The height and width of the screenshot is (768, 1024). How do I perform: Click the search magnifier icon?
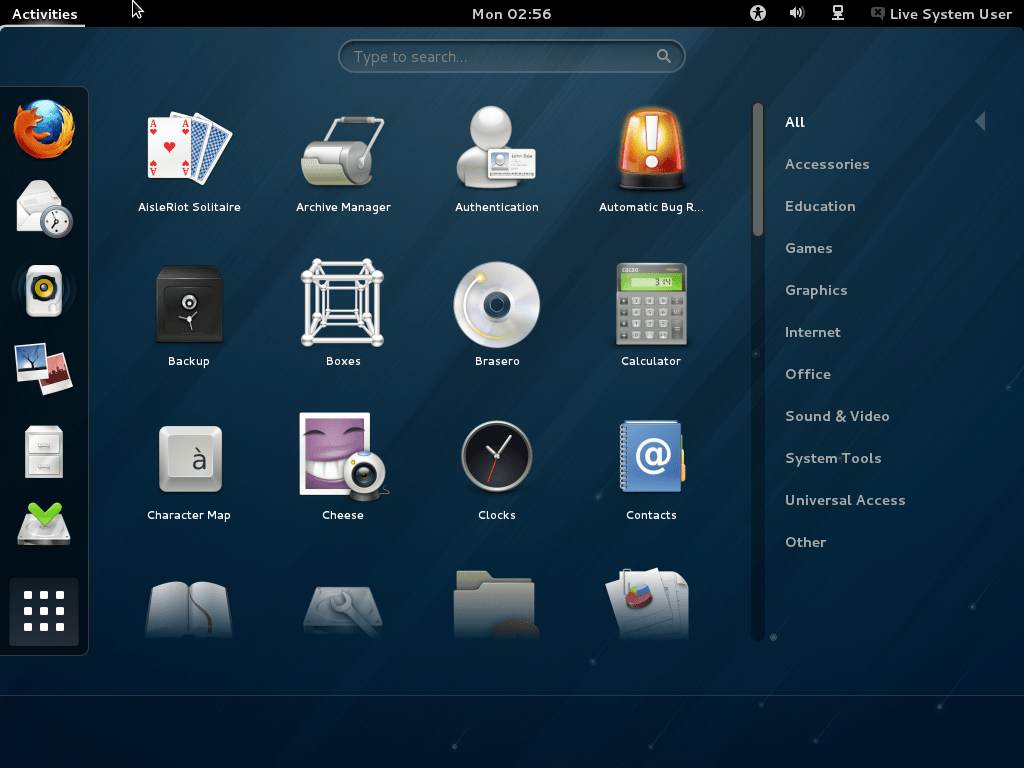point(664,56)
